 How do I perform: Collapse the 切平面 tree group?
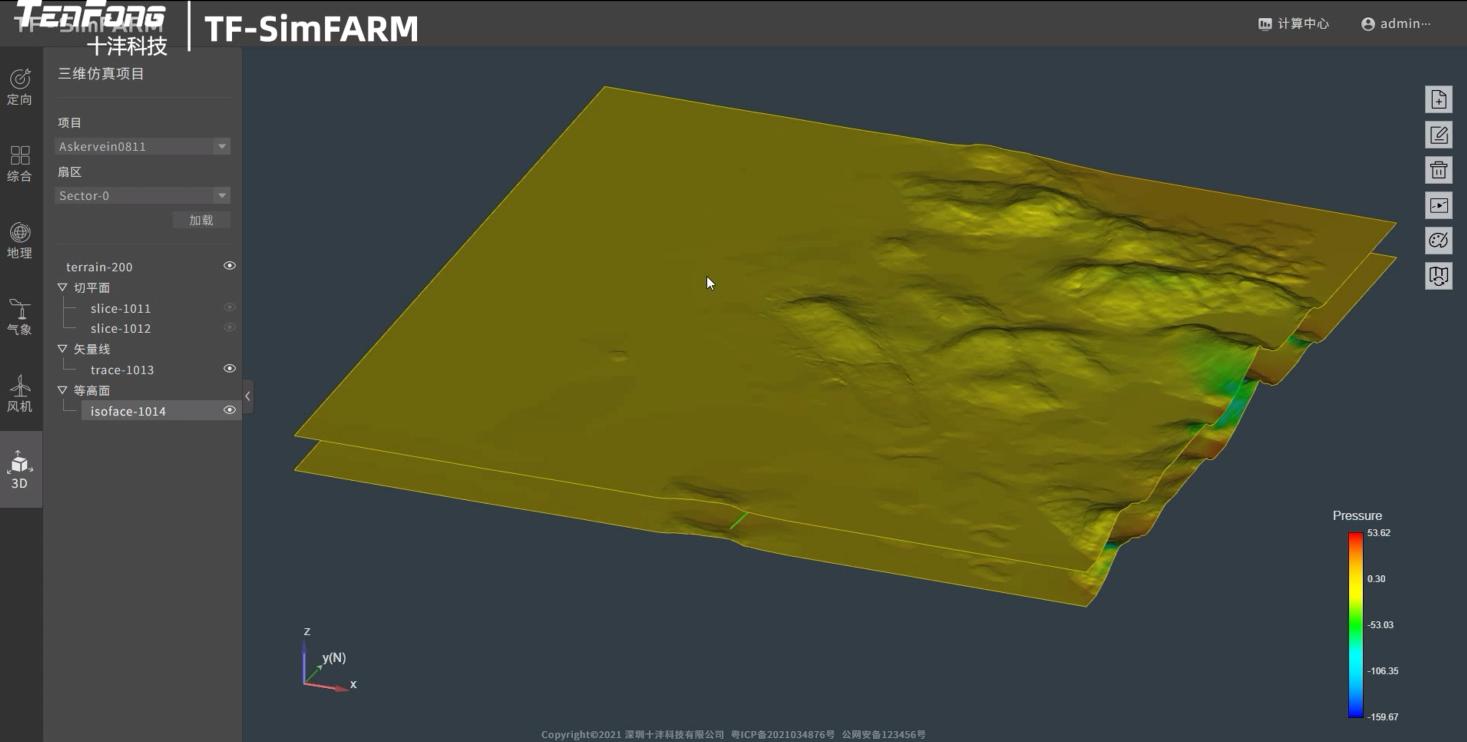63,288
